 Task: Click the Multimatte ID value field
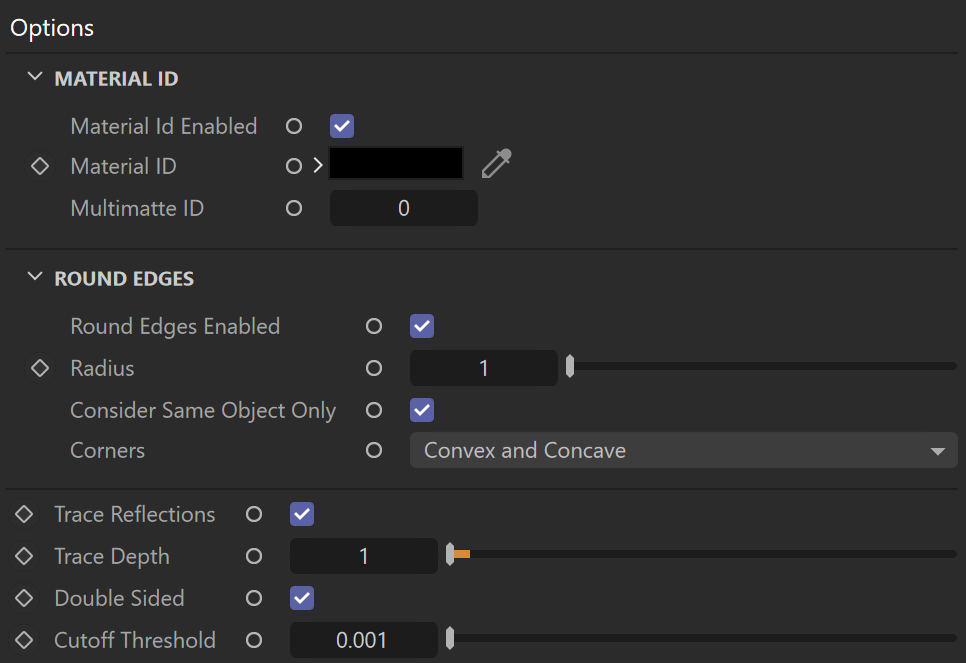pos(404,208)
